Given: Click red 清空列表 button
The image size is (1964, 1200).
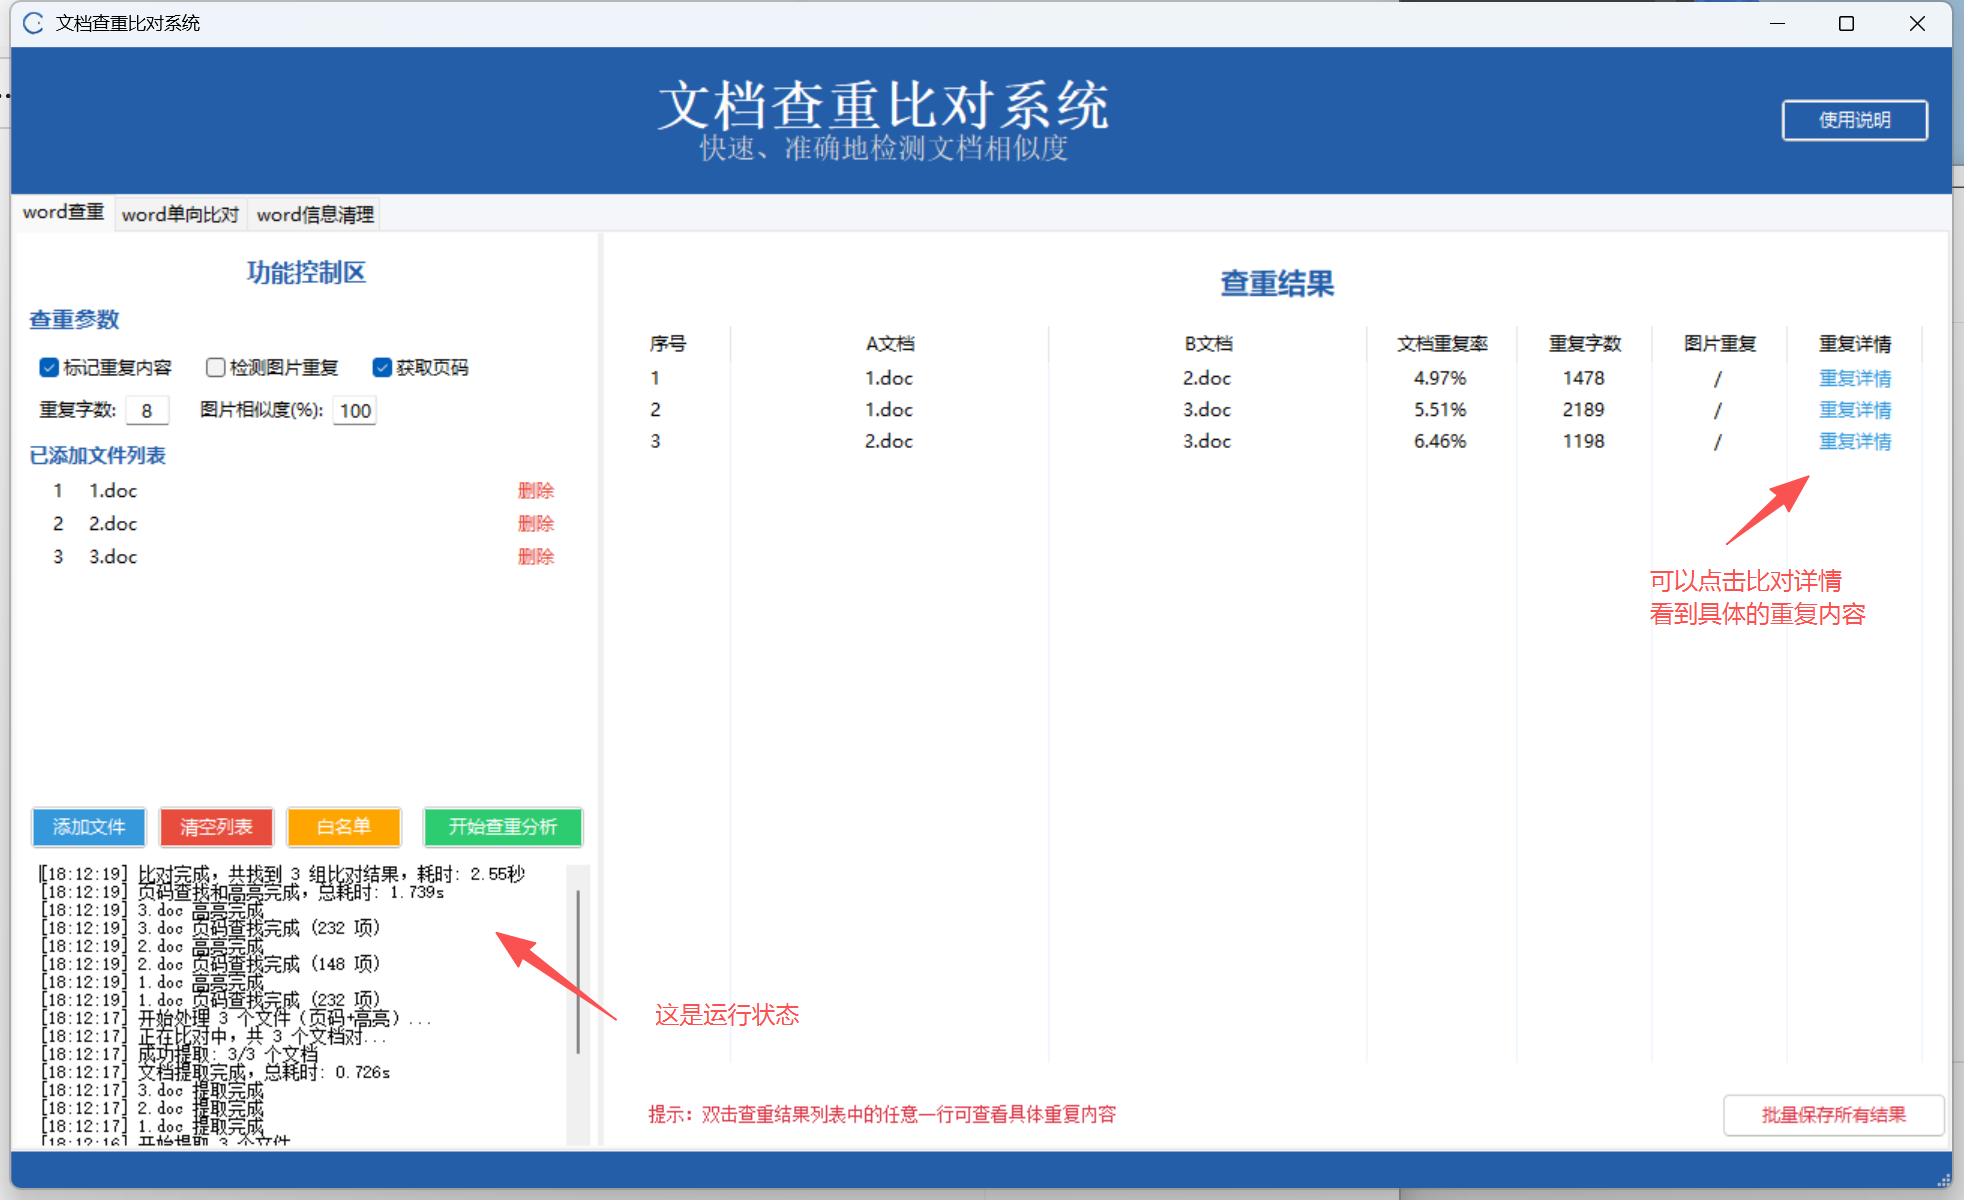Looking at the screenshot, I should 216,827.
